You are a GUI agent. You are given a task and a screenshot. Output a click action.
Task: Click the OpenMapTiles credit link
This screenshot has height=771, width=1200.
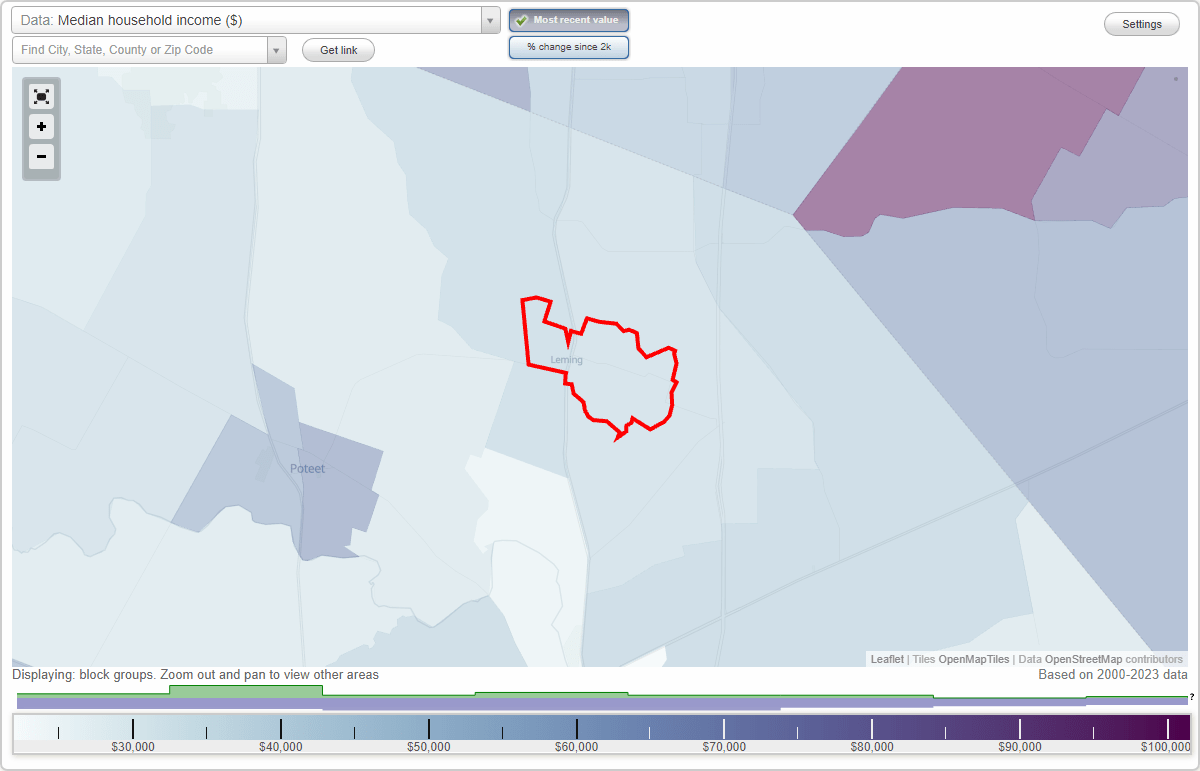click(x=972, y=659)
